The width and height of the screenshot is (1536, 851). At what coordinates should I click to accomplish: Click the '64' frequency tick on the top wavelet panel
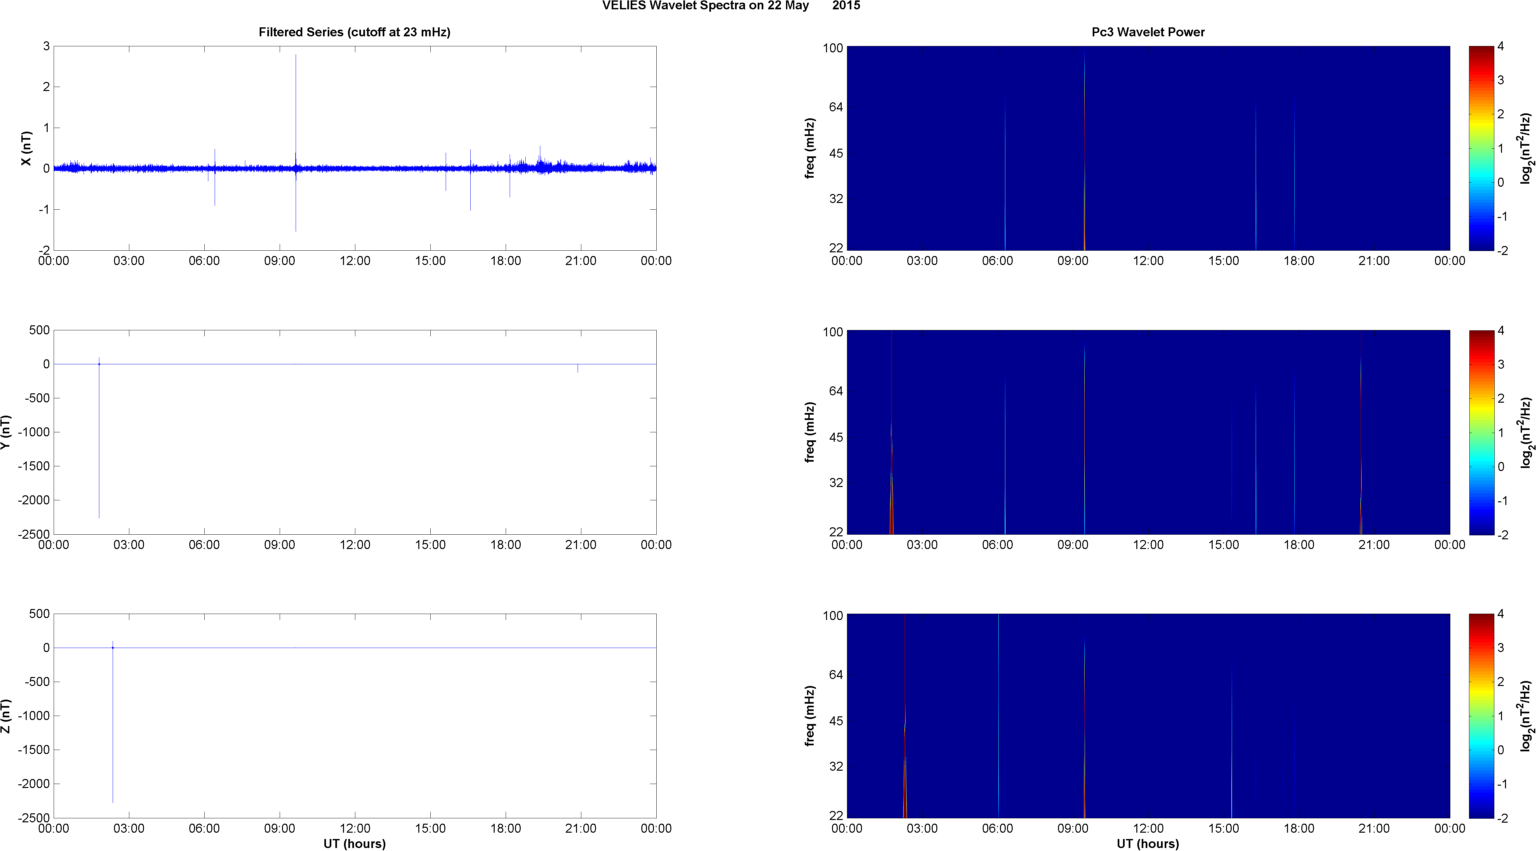tap(836, 107)
